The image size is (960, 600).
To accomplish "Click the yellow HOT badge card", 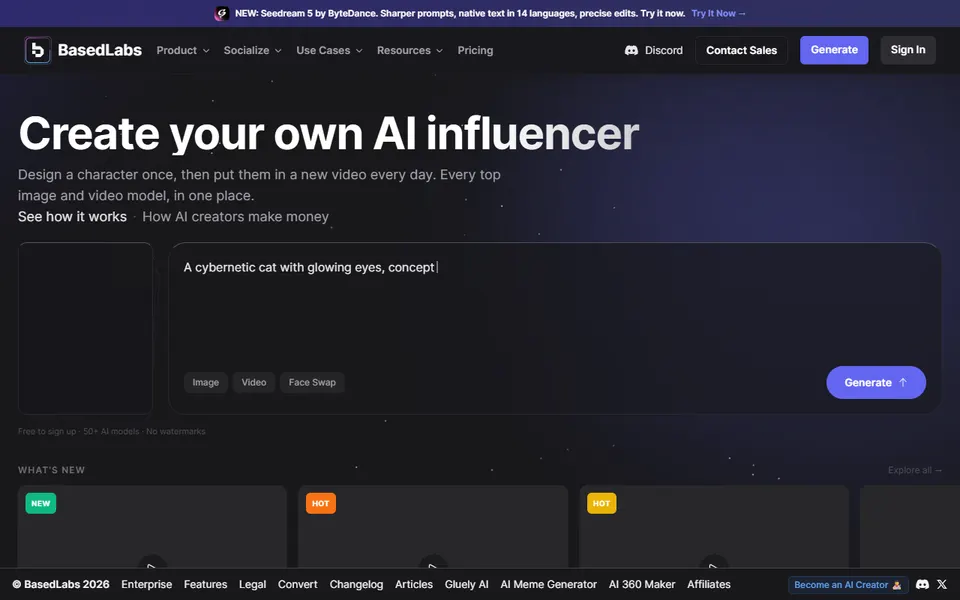I will point(601,503).
